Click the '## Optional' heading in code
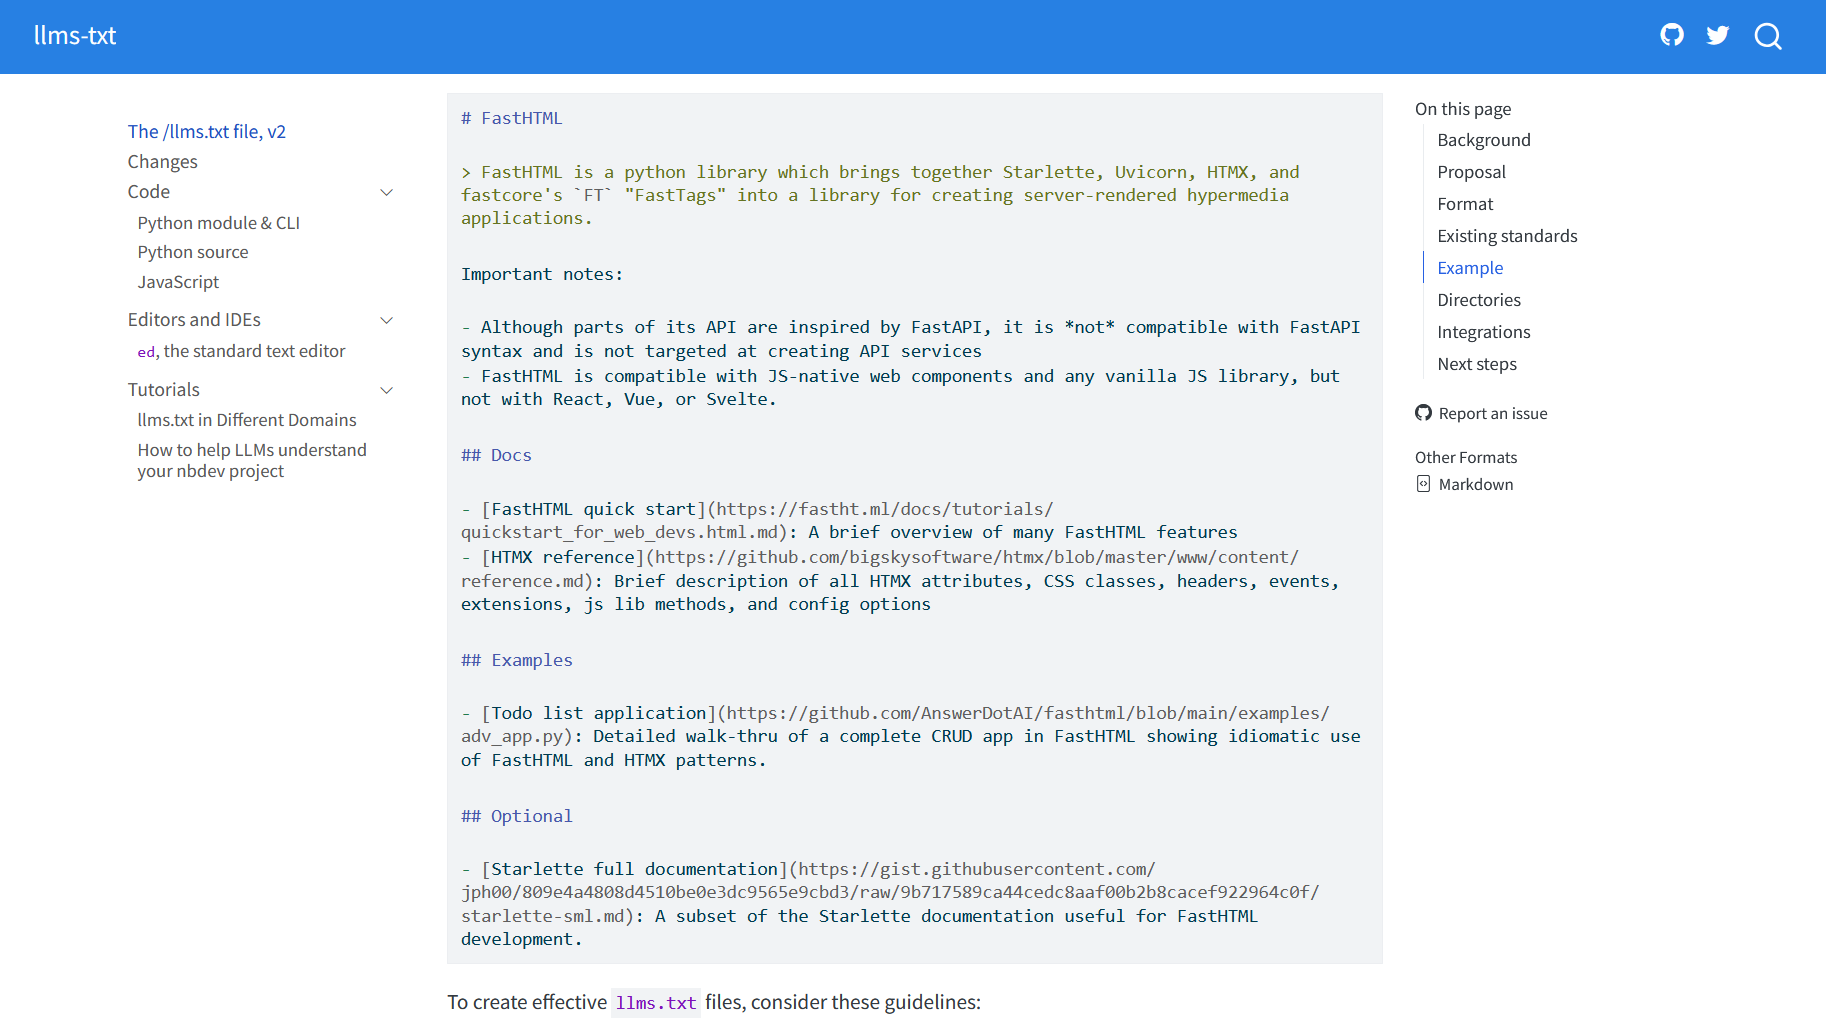 [517, 816]
